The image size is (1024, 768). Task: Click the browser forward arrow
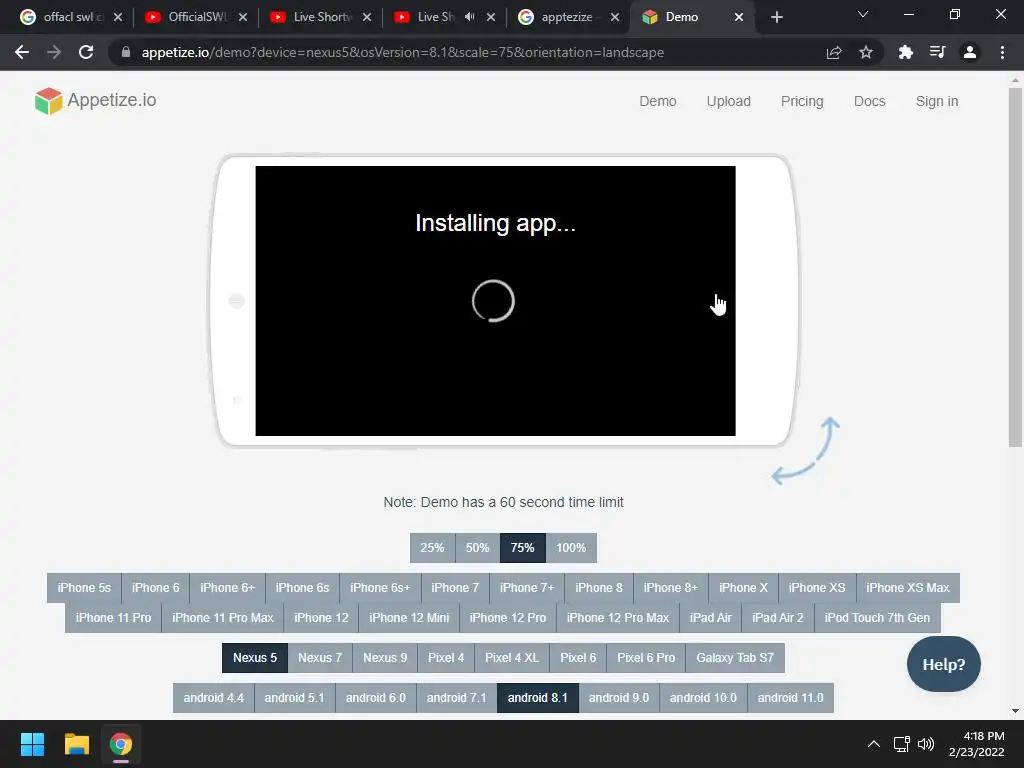(x=54, y=52)
